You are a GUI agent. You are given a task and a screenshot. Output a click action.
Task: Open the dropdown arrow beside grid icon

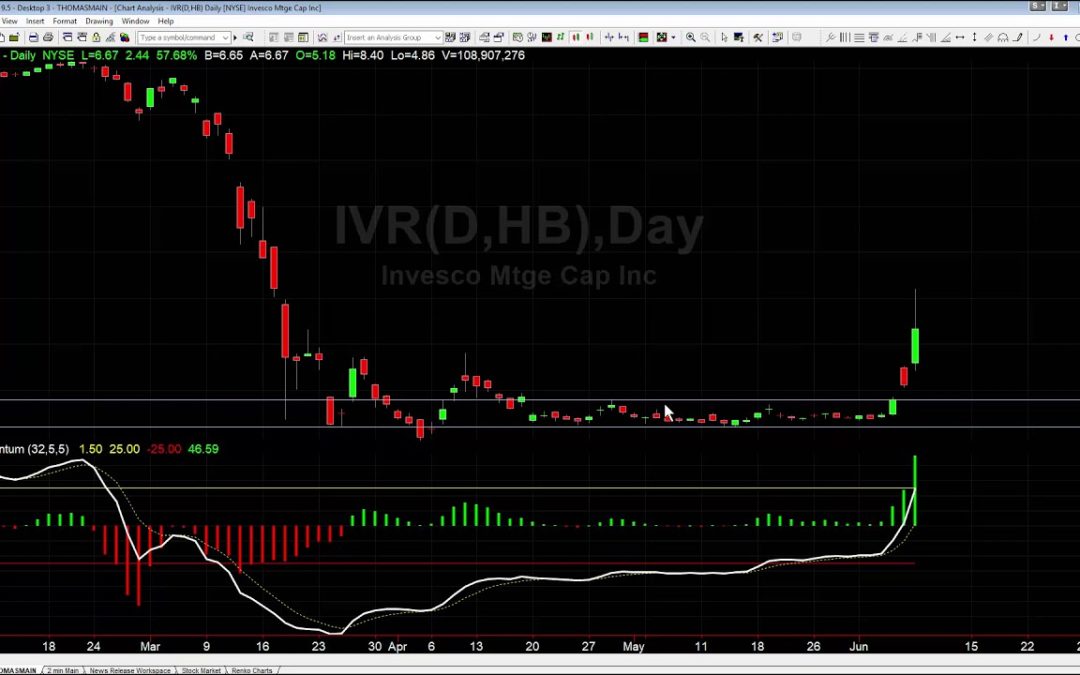pyautogui.click(x=674, y=37)
